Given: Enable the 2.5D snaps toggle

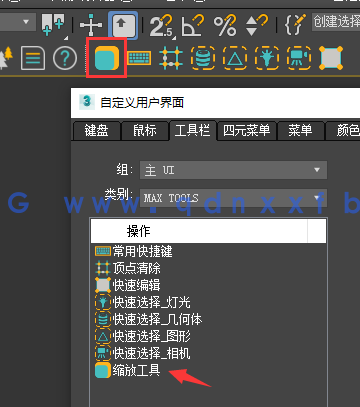Looking at the screenshot, I should click(x=161, y=26).
